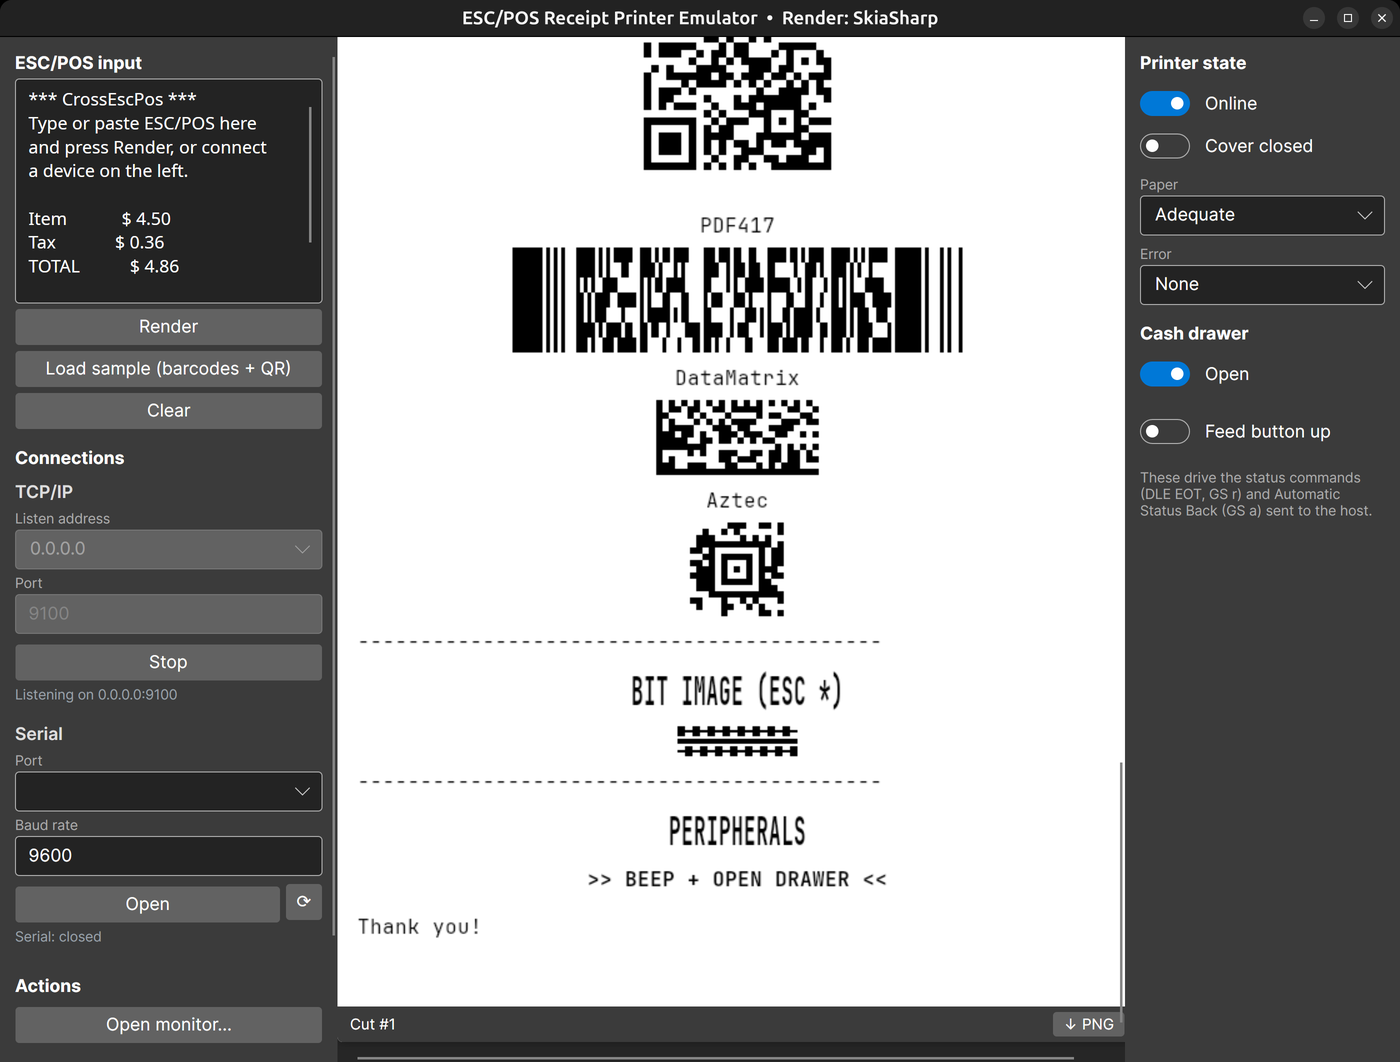
Task: Click Load sample (barcodes + QR)
Action: tap(168, 369)
